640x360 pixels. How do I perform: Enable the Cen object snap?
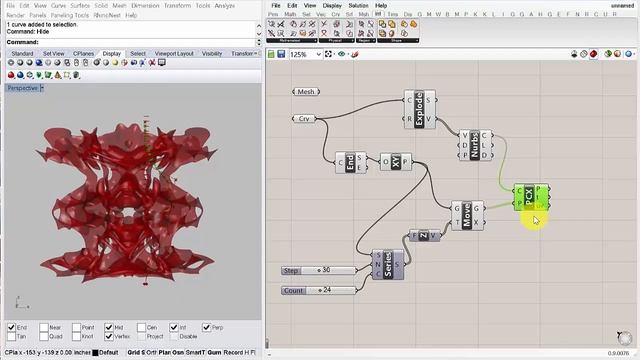pyautogui.click(x=141, y=327)
